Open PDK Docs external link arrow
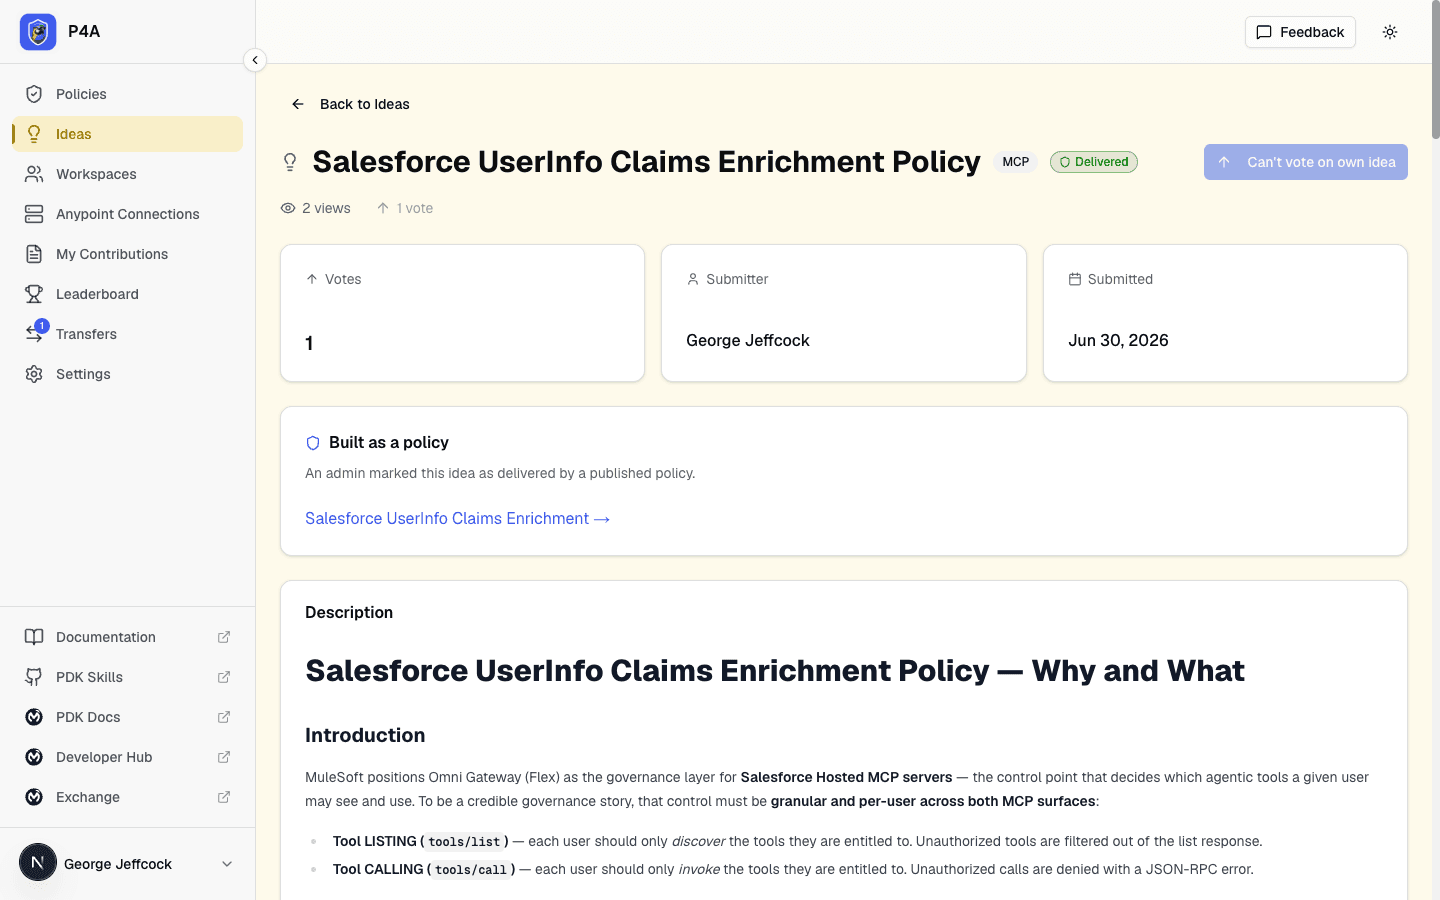1440x900 pixels. (224, 717)
